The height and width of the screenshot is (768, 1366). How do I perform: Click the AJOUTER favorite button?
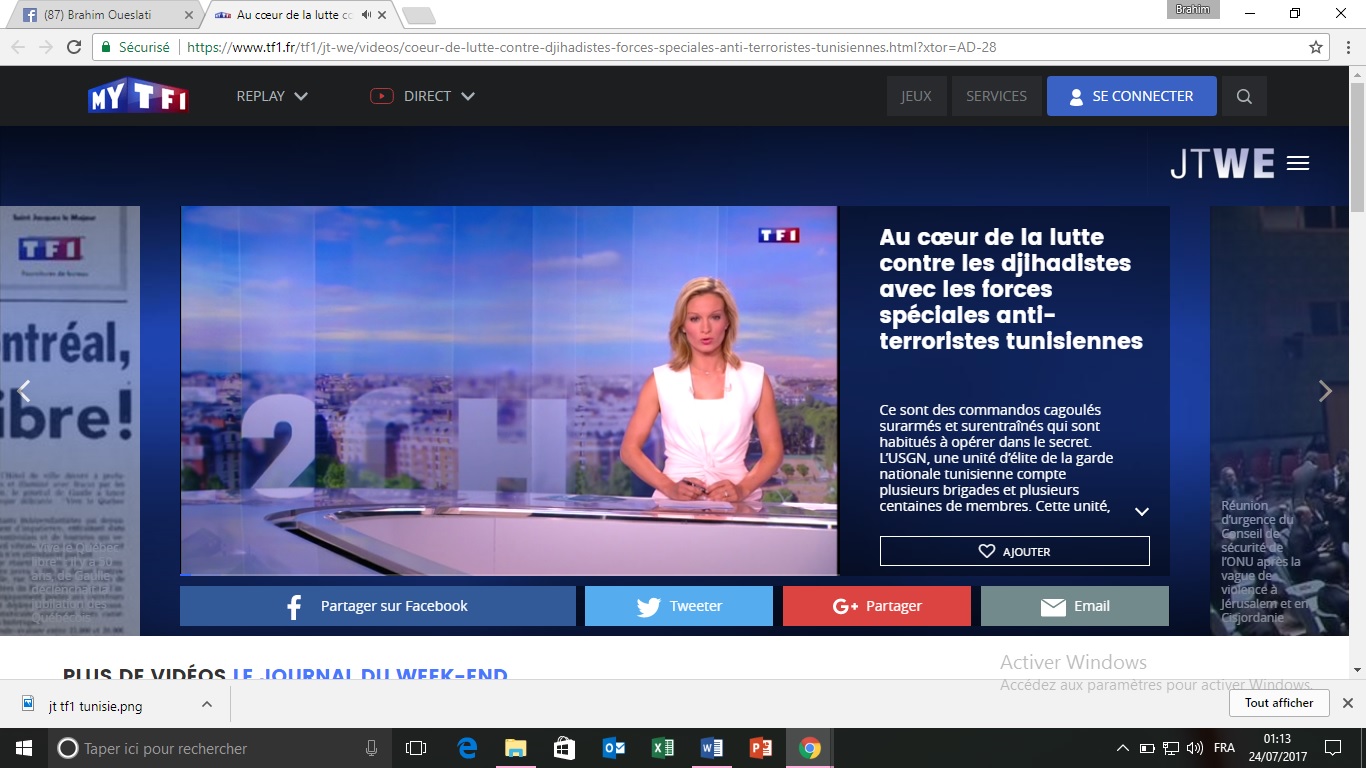[1014, 551]
